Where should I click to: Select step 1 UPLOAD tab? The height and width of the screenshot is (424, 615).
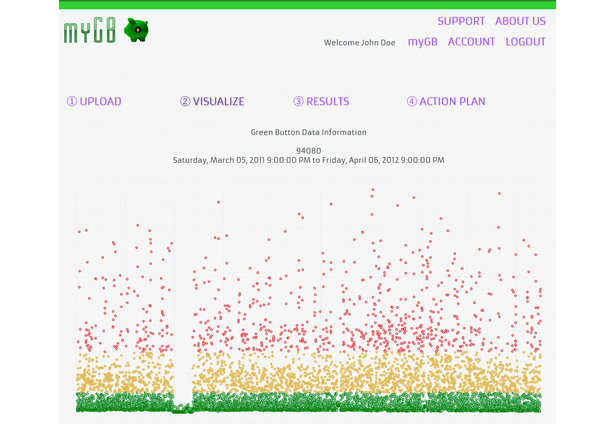tap(94, 102)
